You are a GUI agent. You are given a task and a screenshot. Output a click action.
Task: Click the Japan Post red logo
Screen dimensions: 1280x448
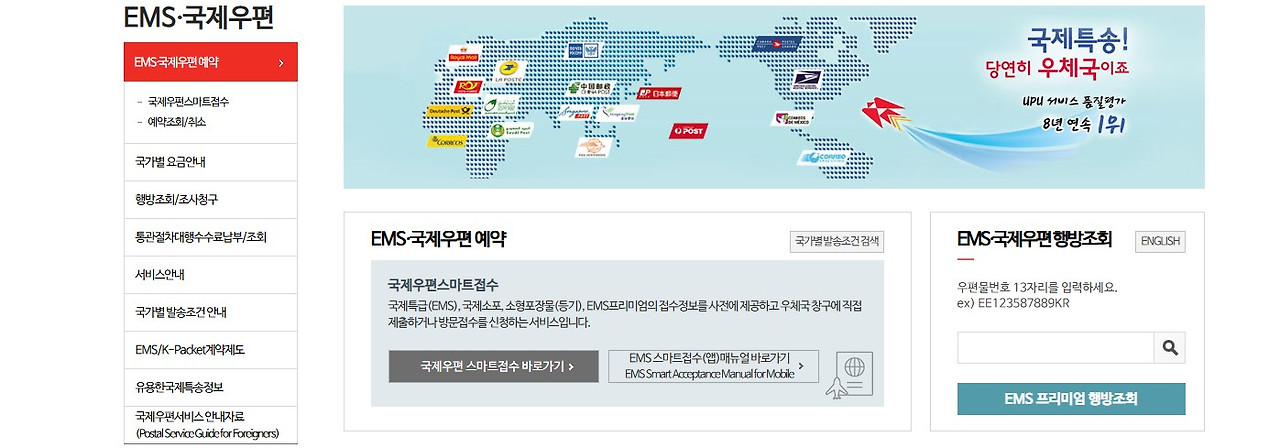659,94
